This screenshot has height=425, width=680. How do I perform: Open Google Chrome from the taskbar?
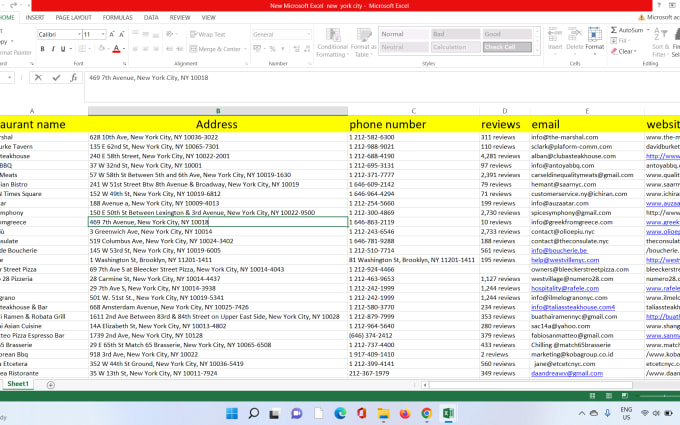[x=426, y=413]
